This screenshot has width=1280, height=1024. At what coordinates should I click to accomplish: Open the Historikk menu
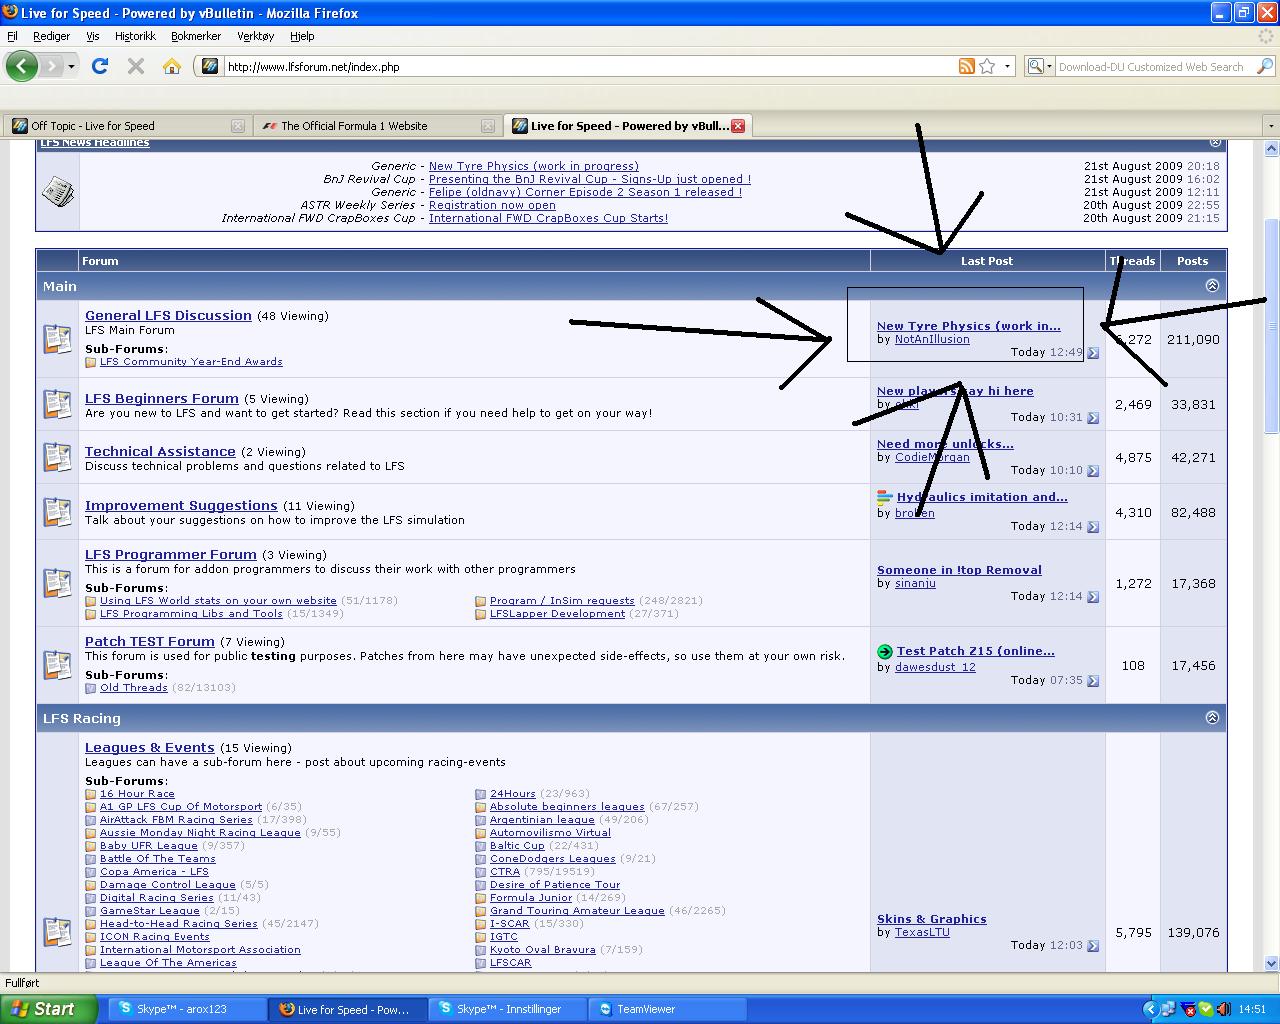click(x=135, y=36)
